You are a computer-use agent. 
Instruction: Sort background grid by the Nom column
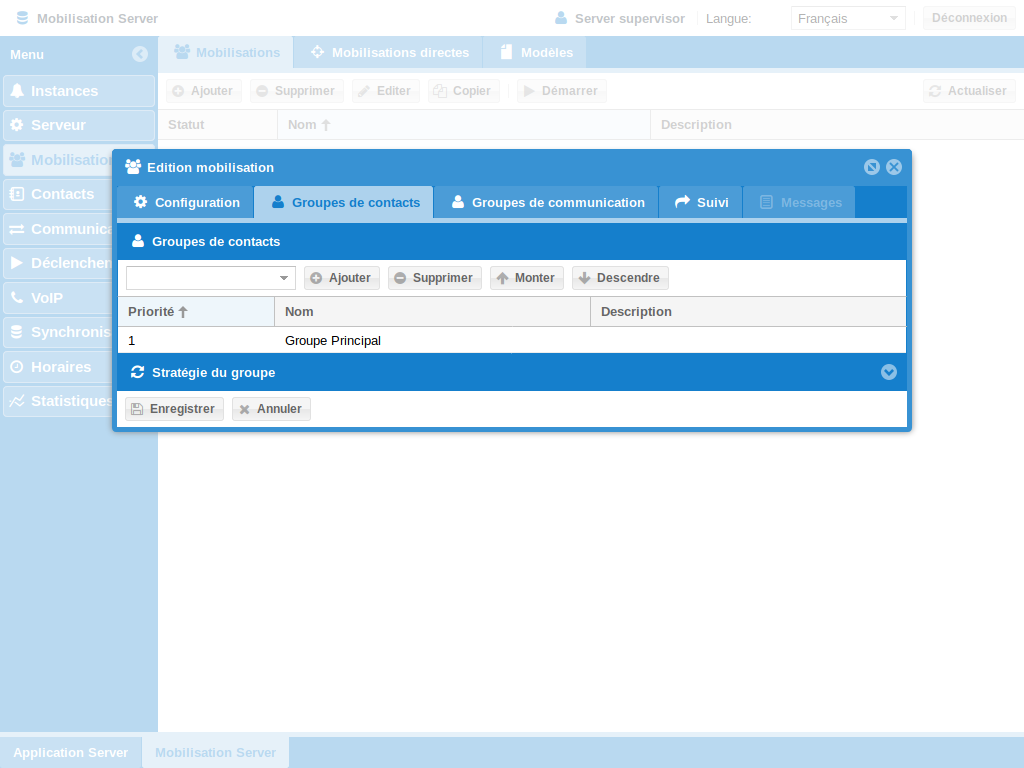[464, 125]
